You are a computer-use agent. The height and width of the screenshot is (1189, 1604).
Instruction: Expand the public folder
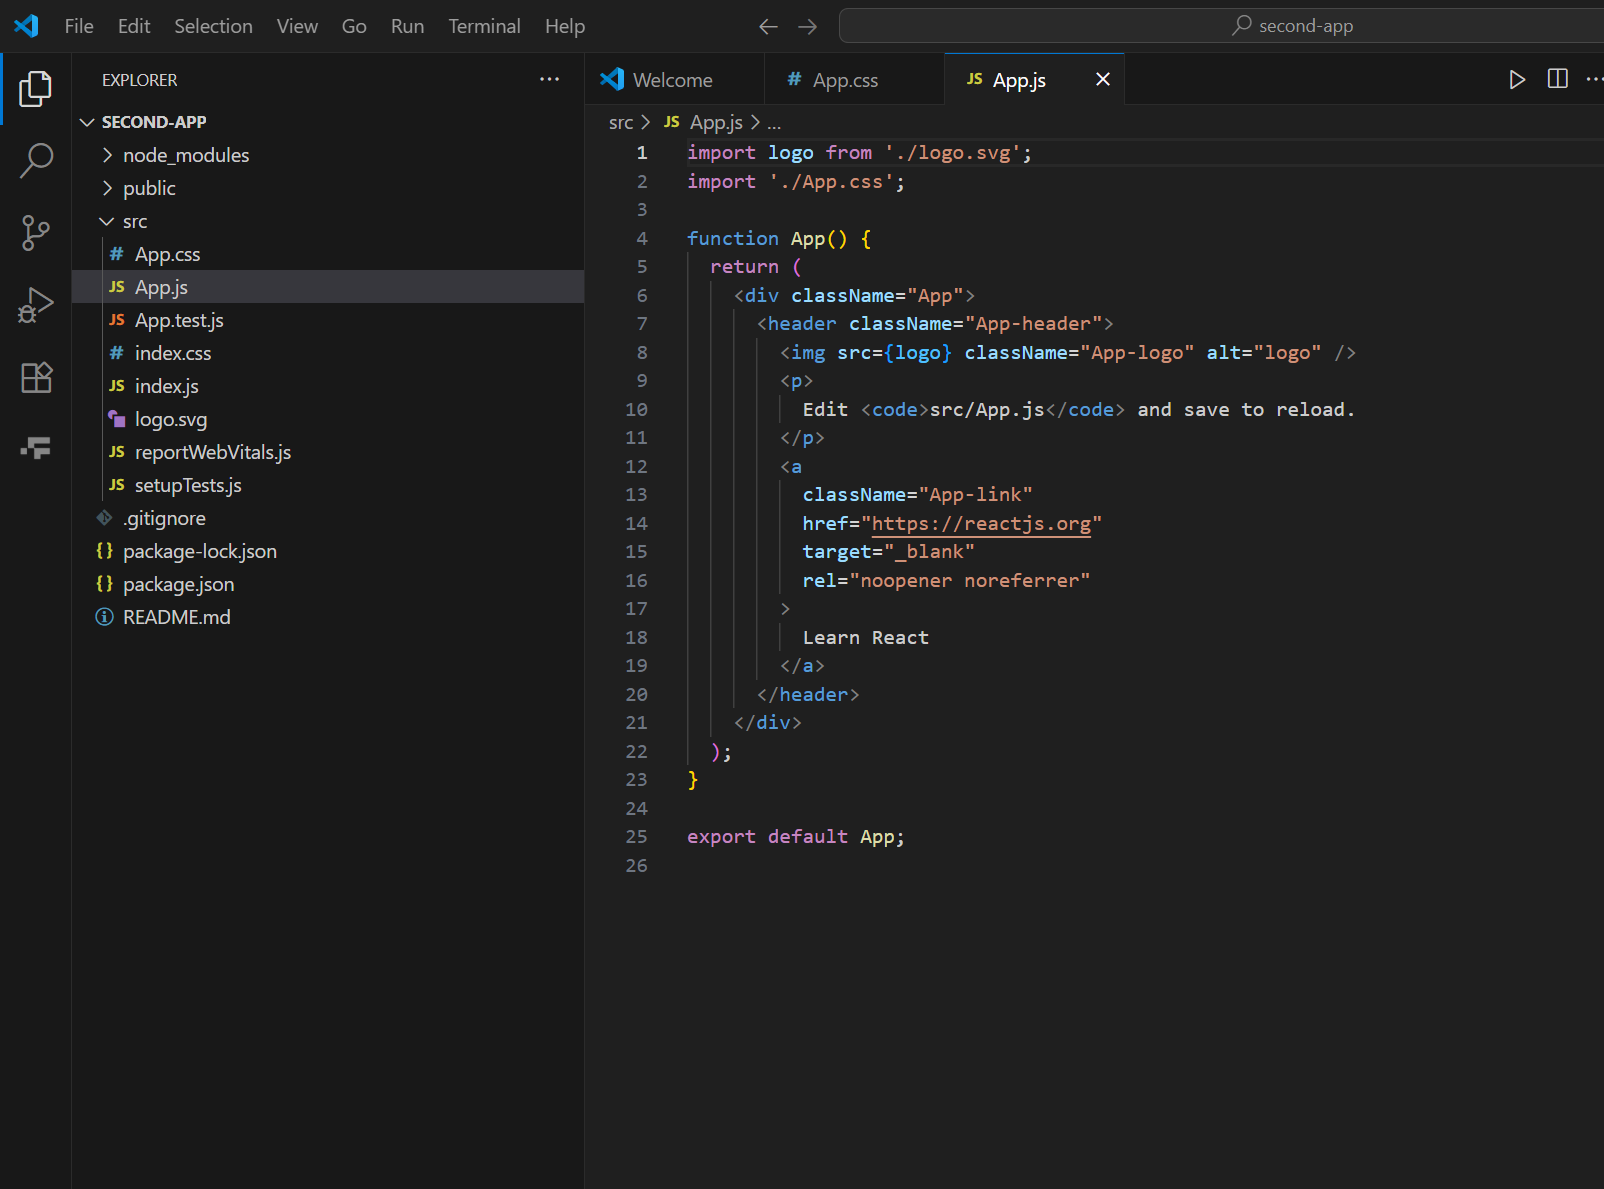107,188
